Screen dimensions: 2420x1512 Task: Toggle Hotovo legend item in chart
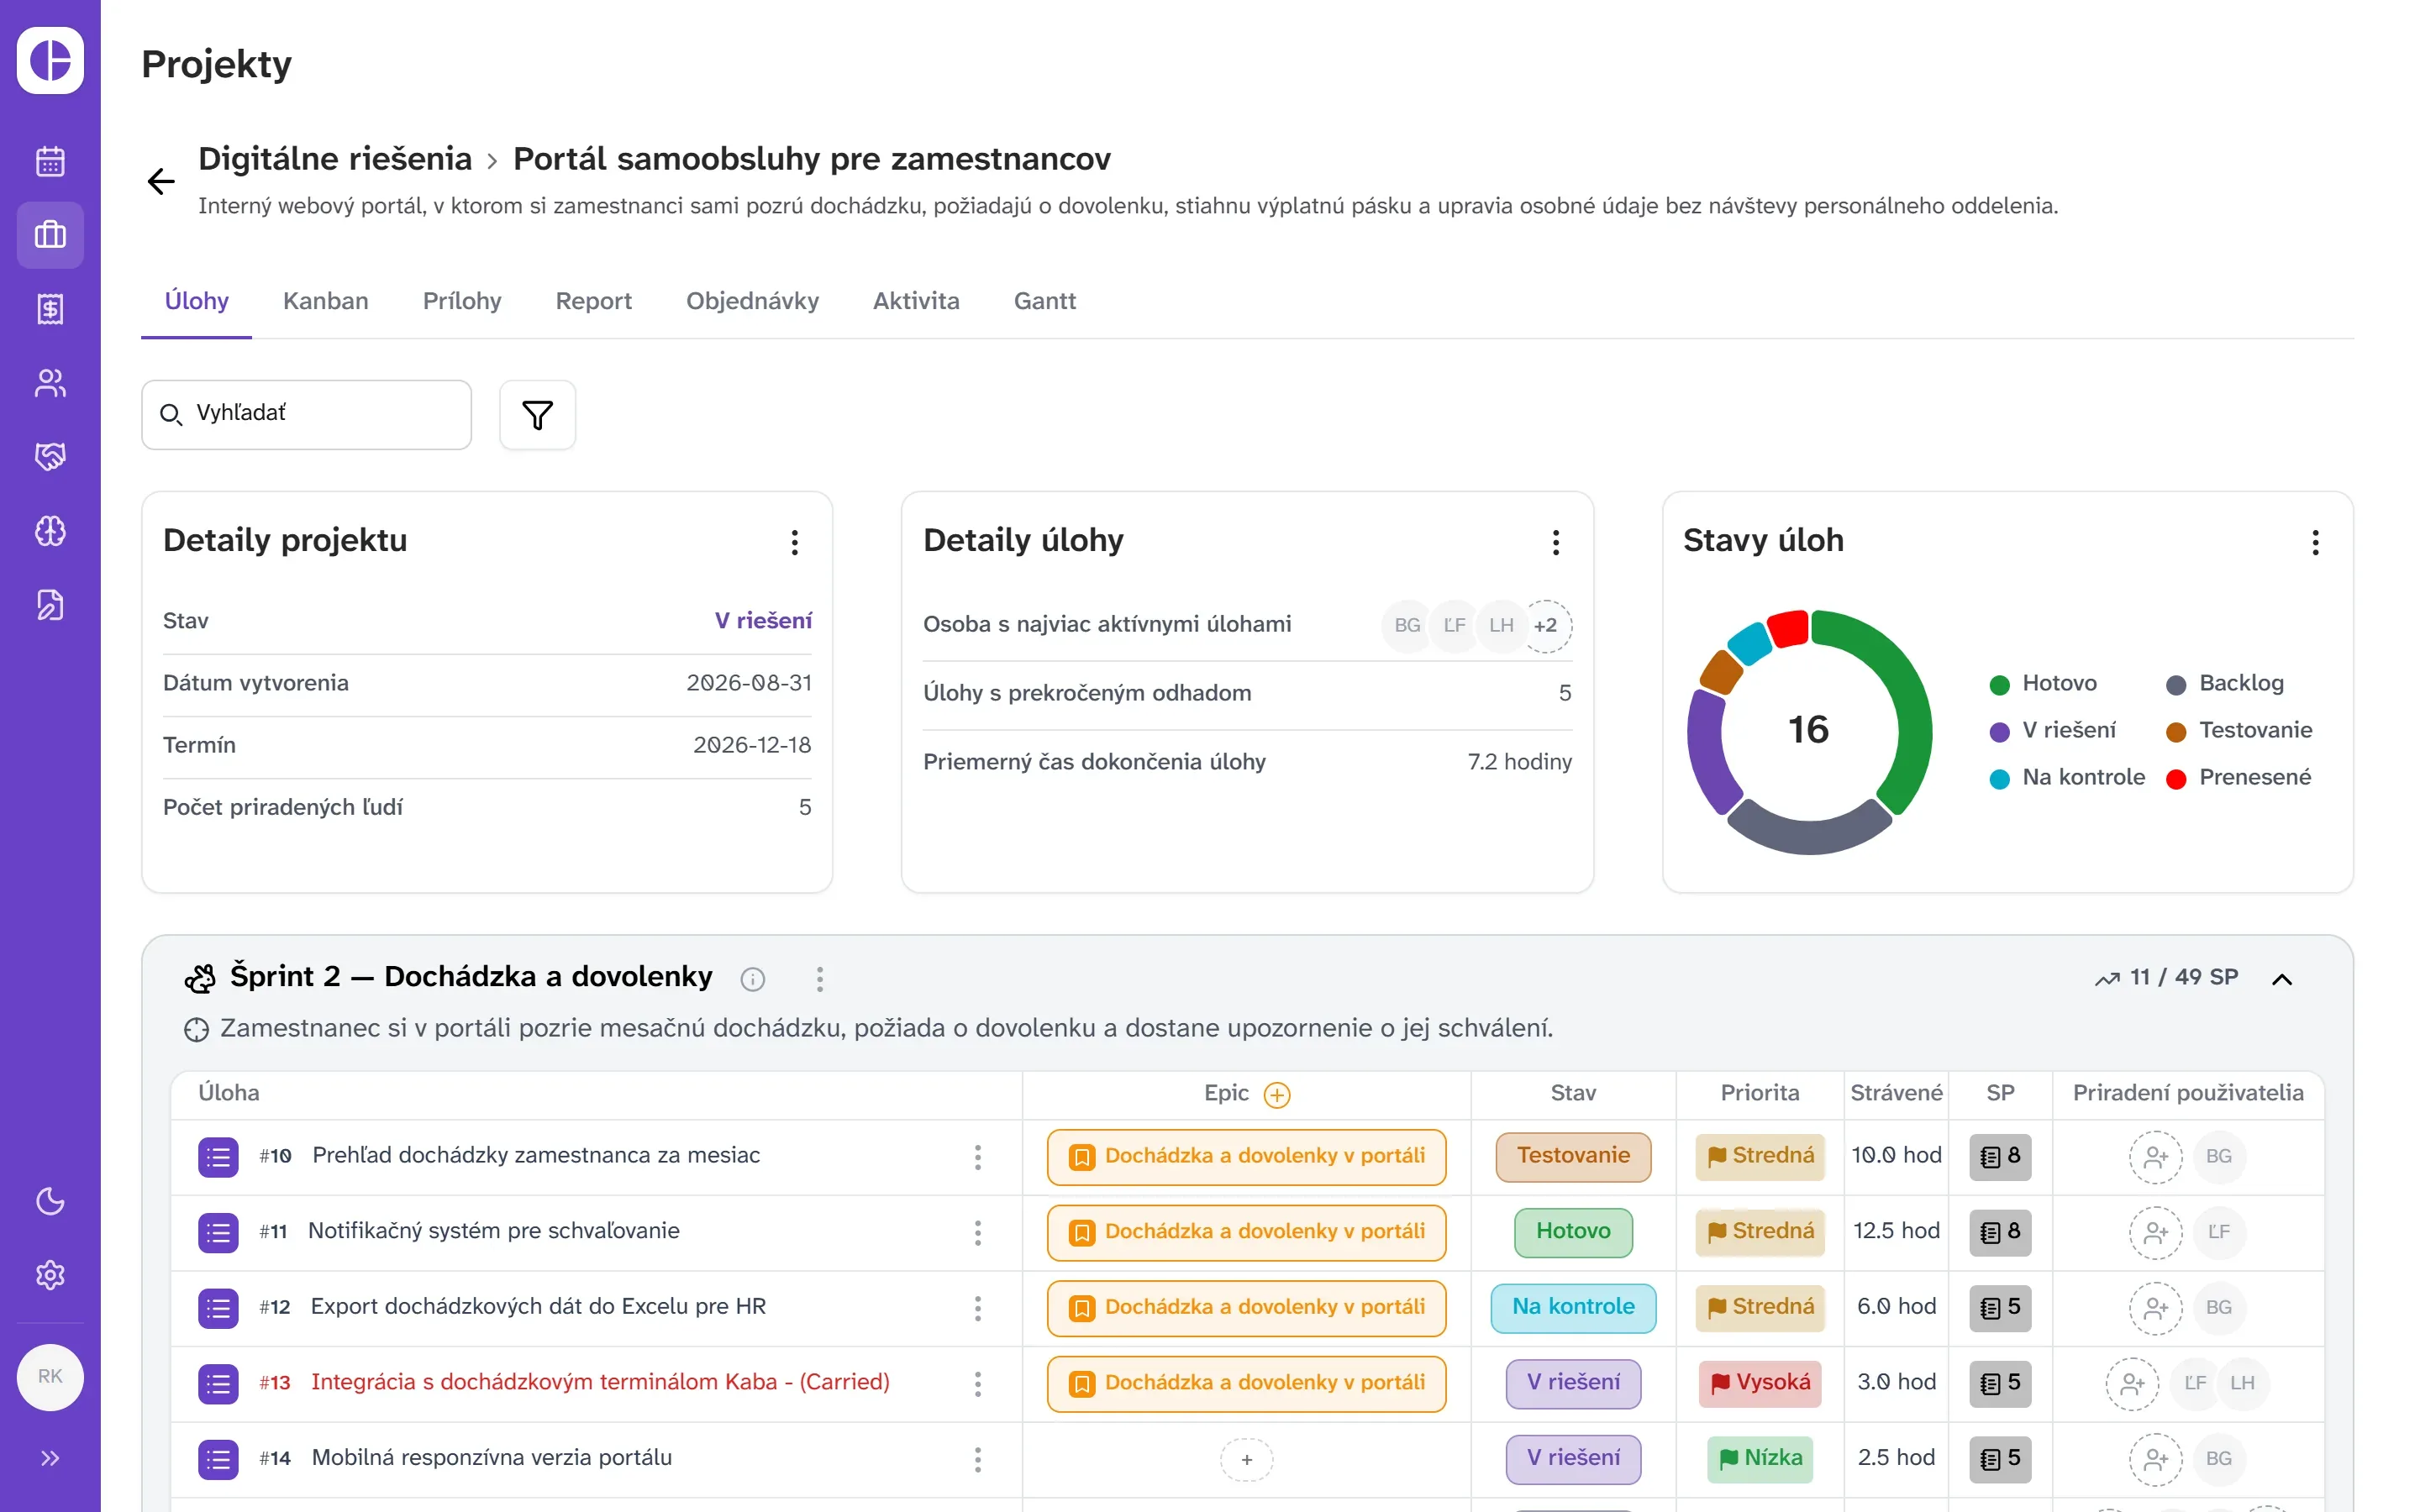pos(2044,683)
